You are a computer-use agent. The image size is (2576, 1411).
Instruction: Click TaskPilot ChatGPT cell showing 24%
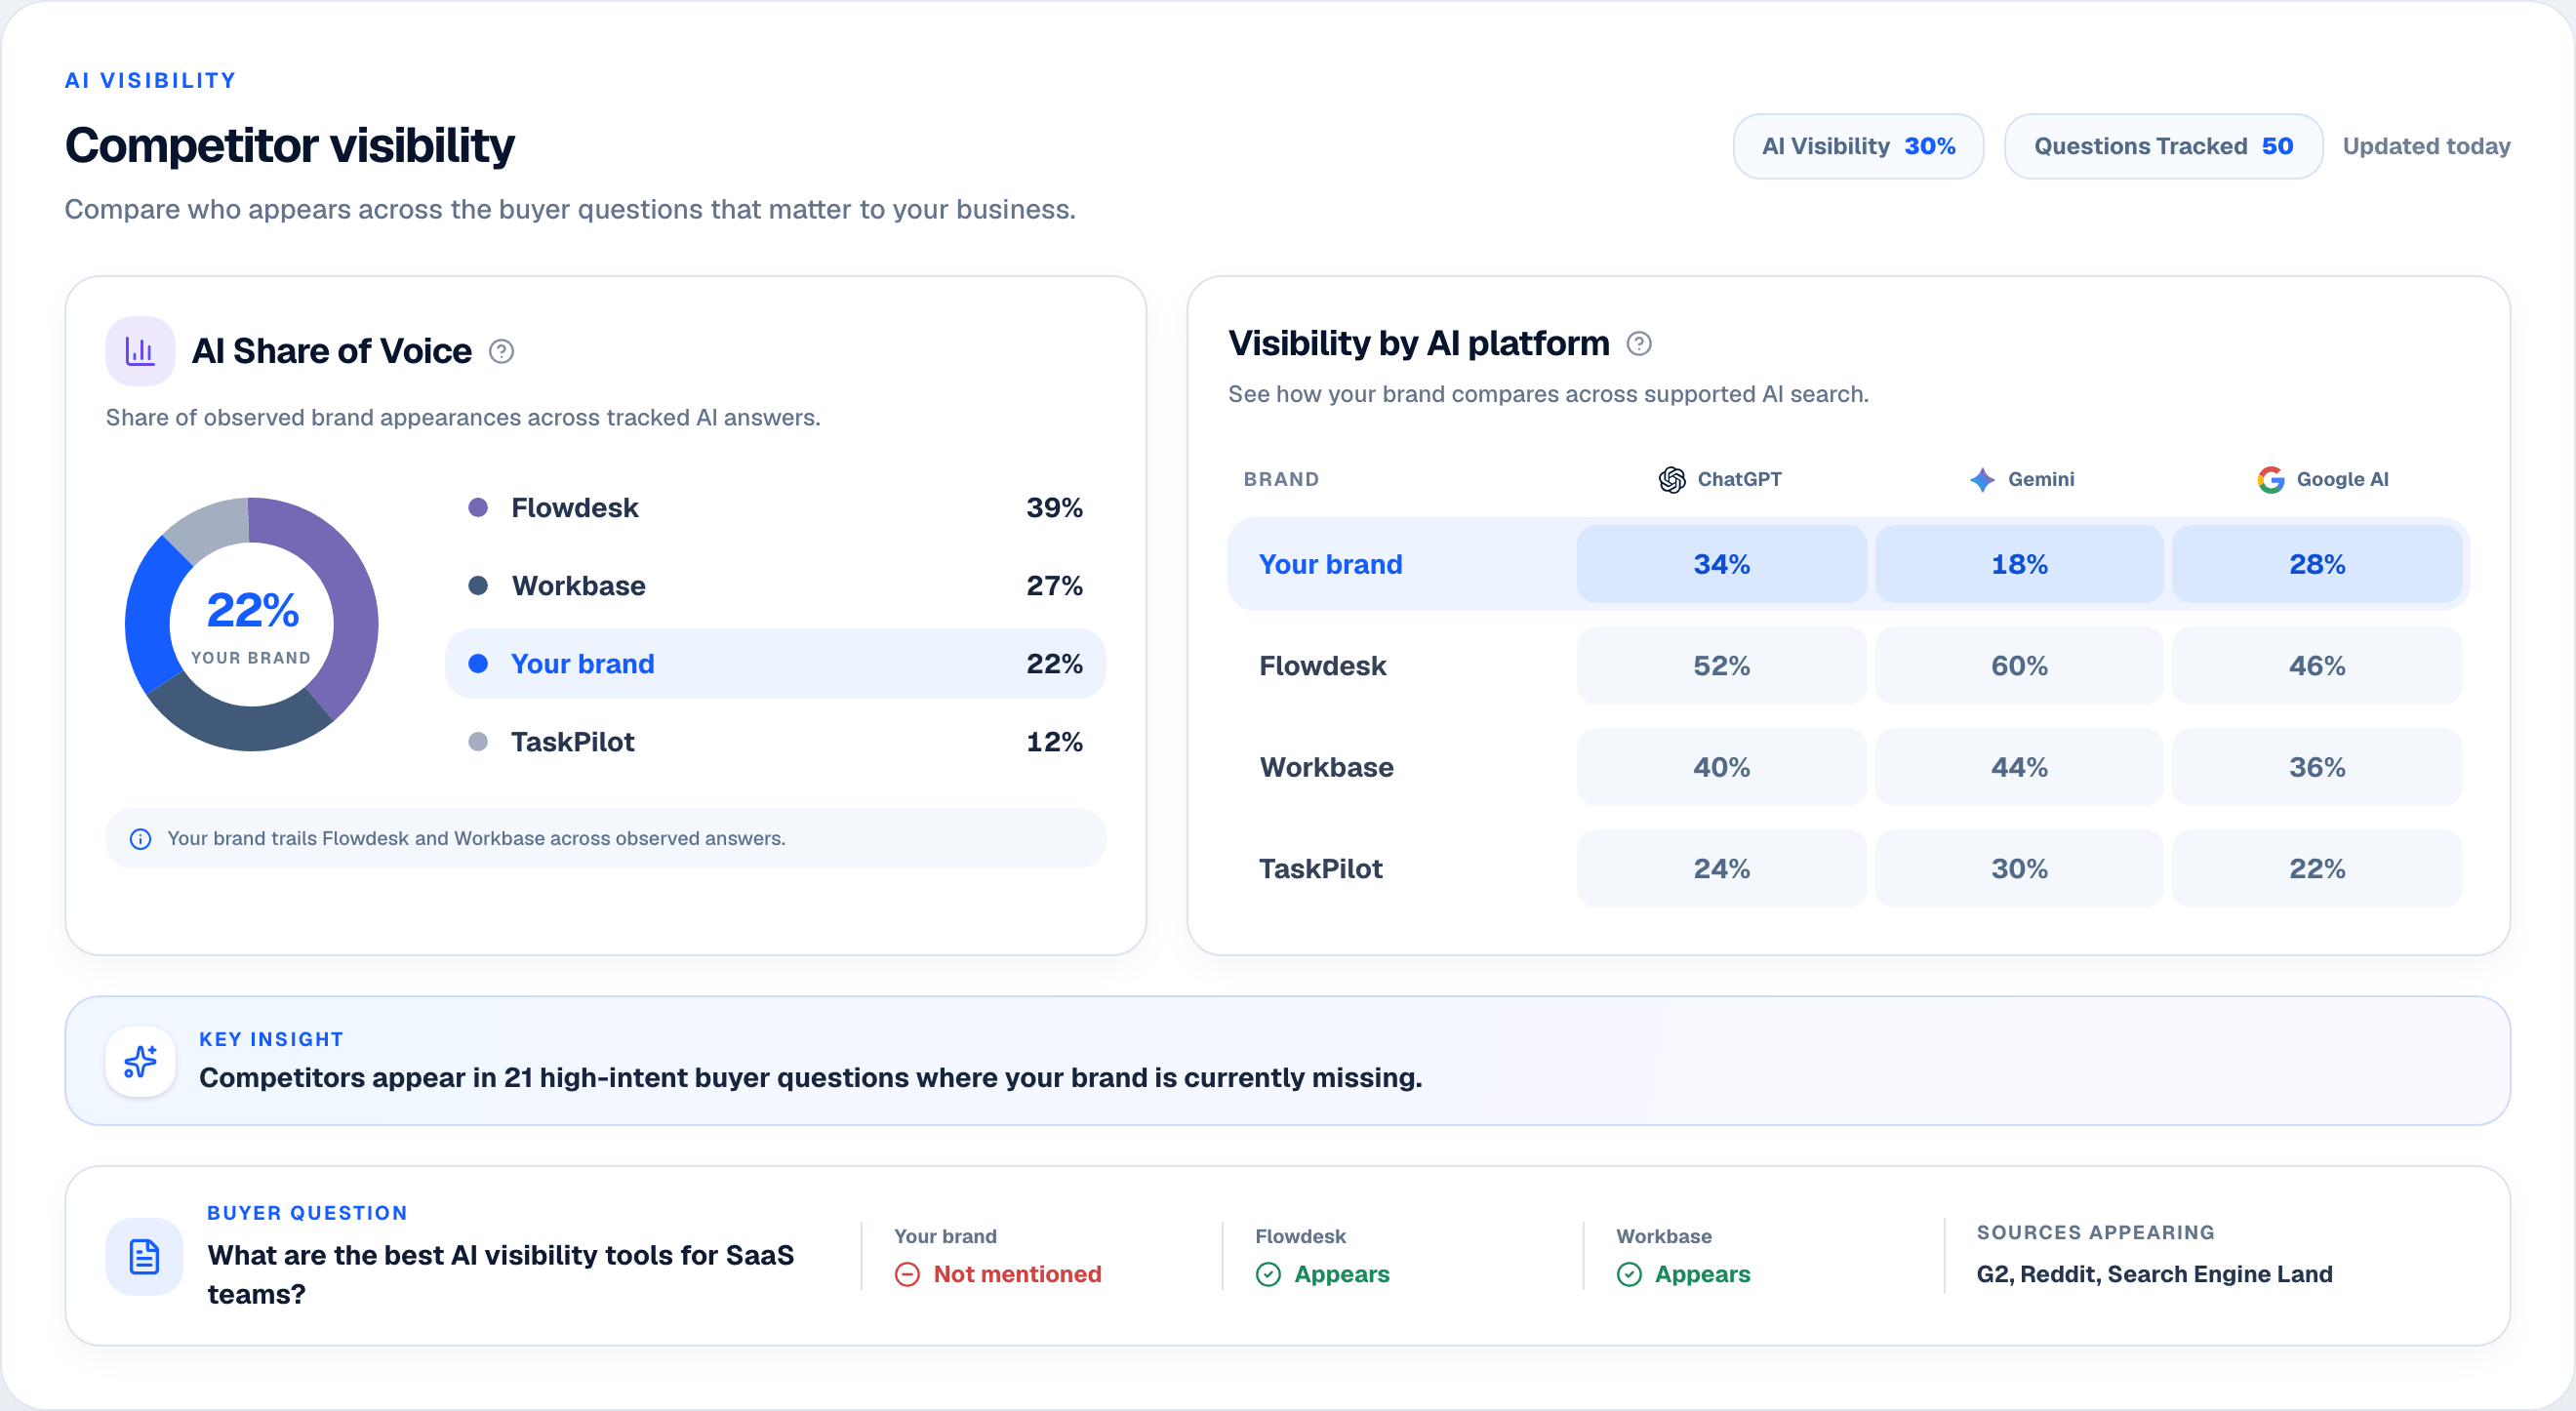1721,869
